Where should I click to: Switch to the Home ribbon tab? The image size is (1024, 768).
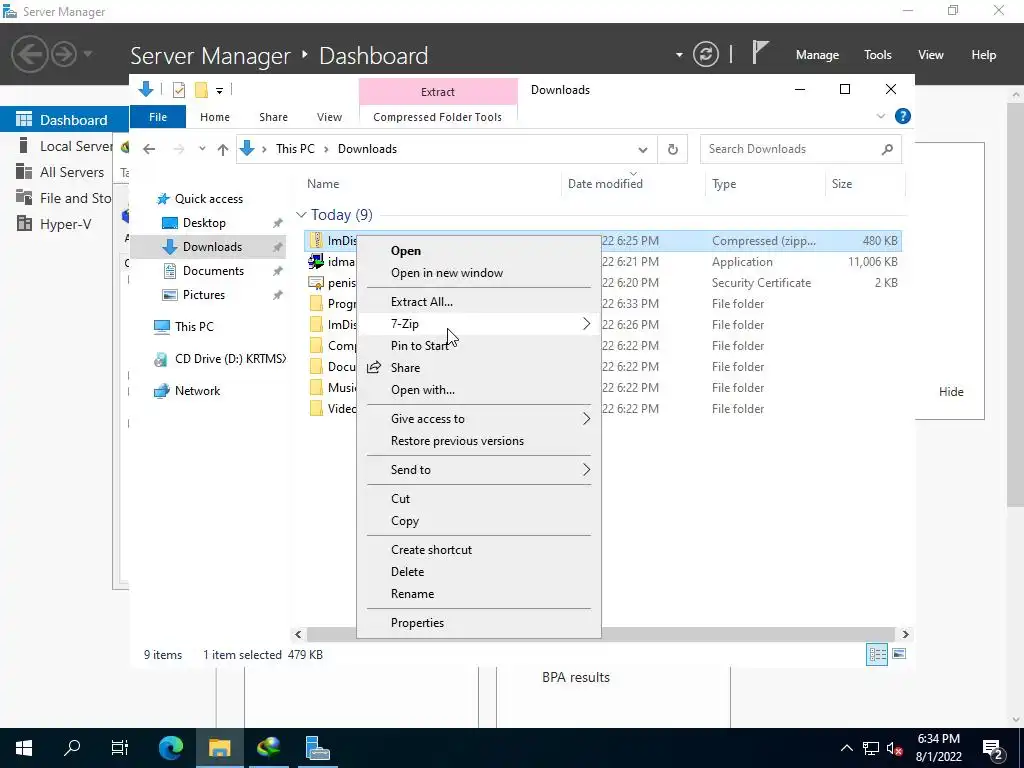(215, 117)
